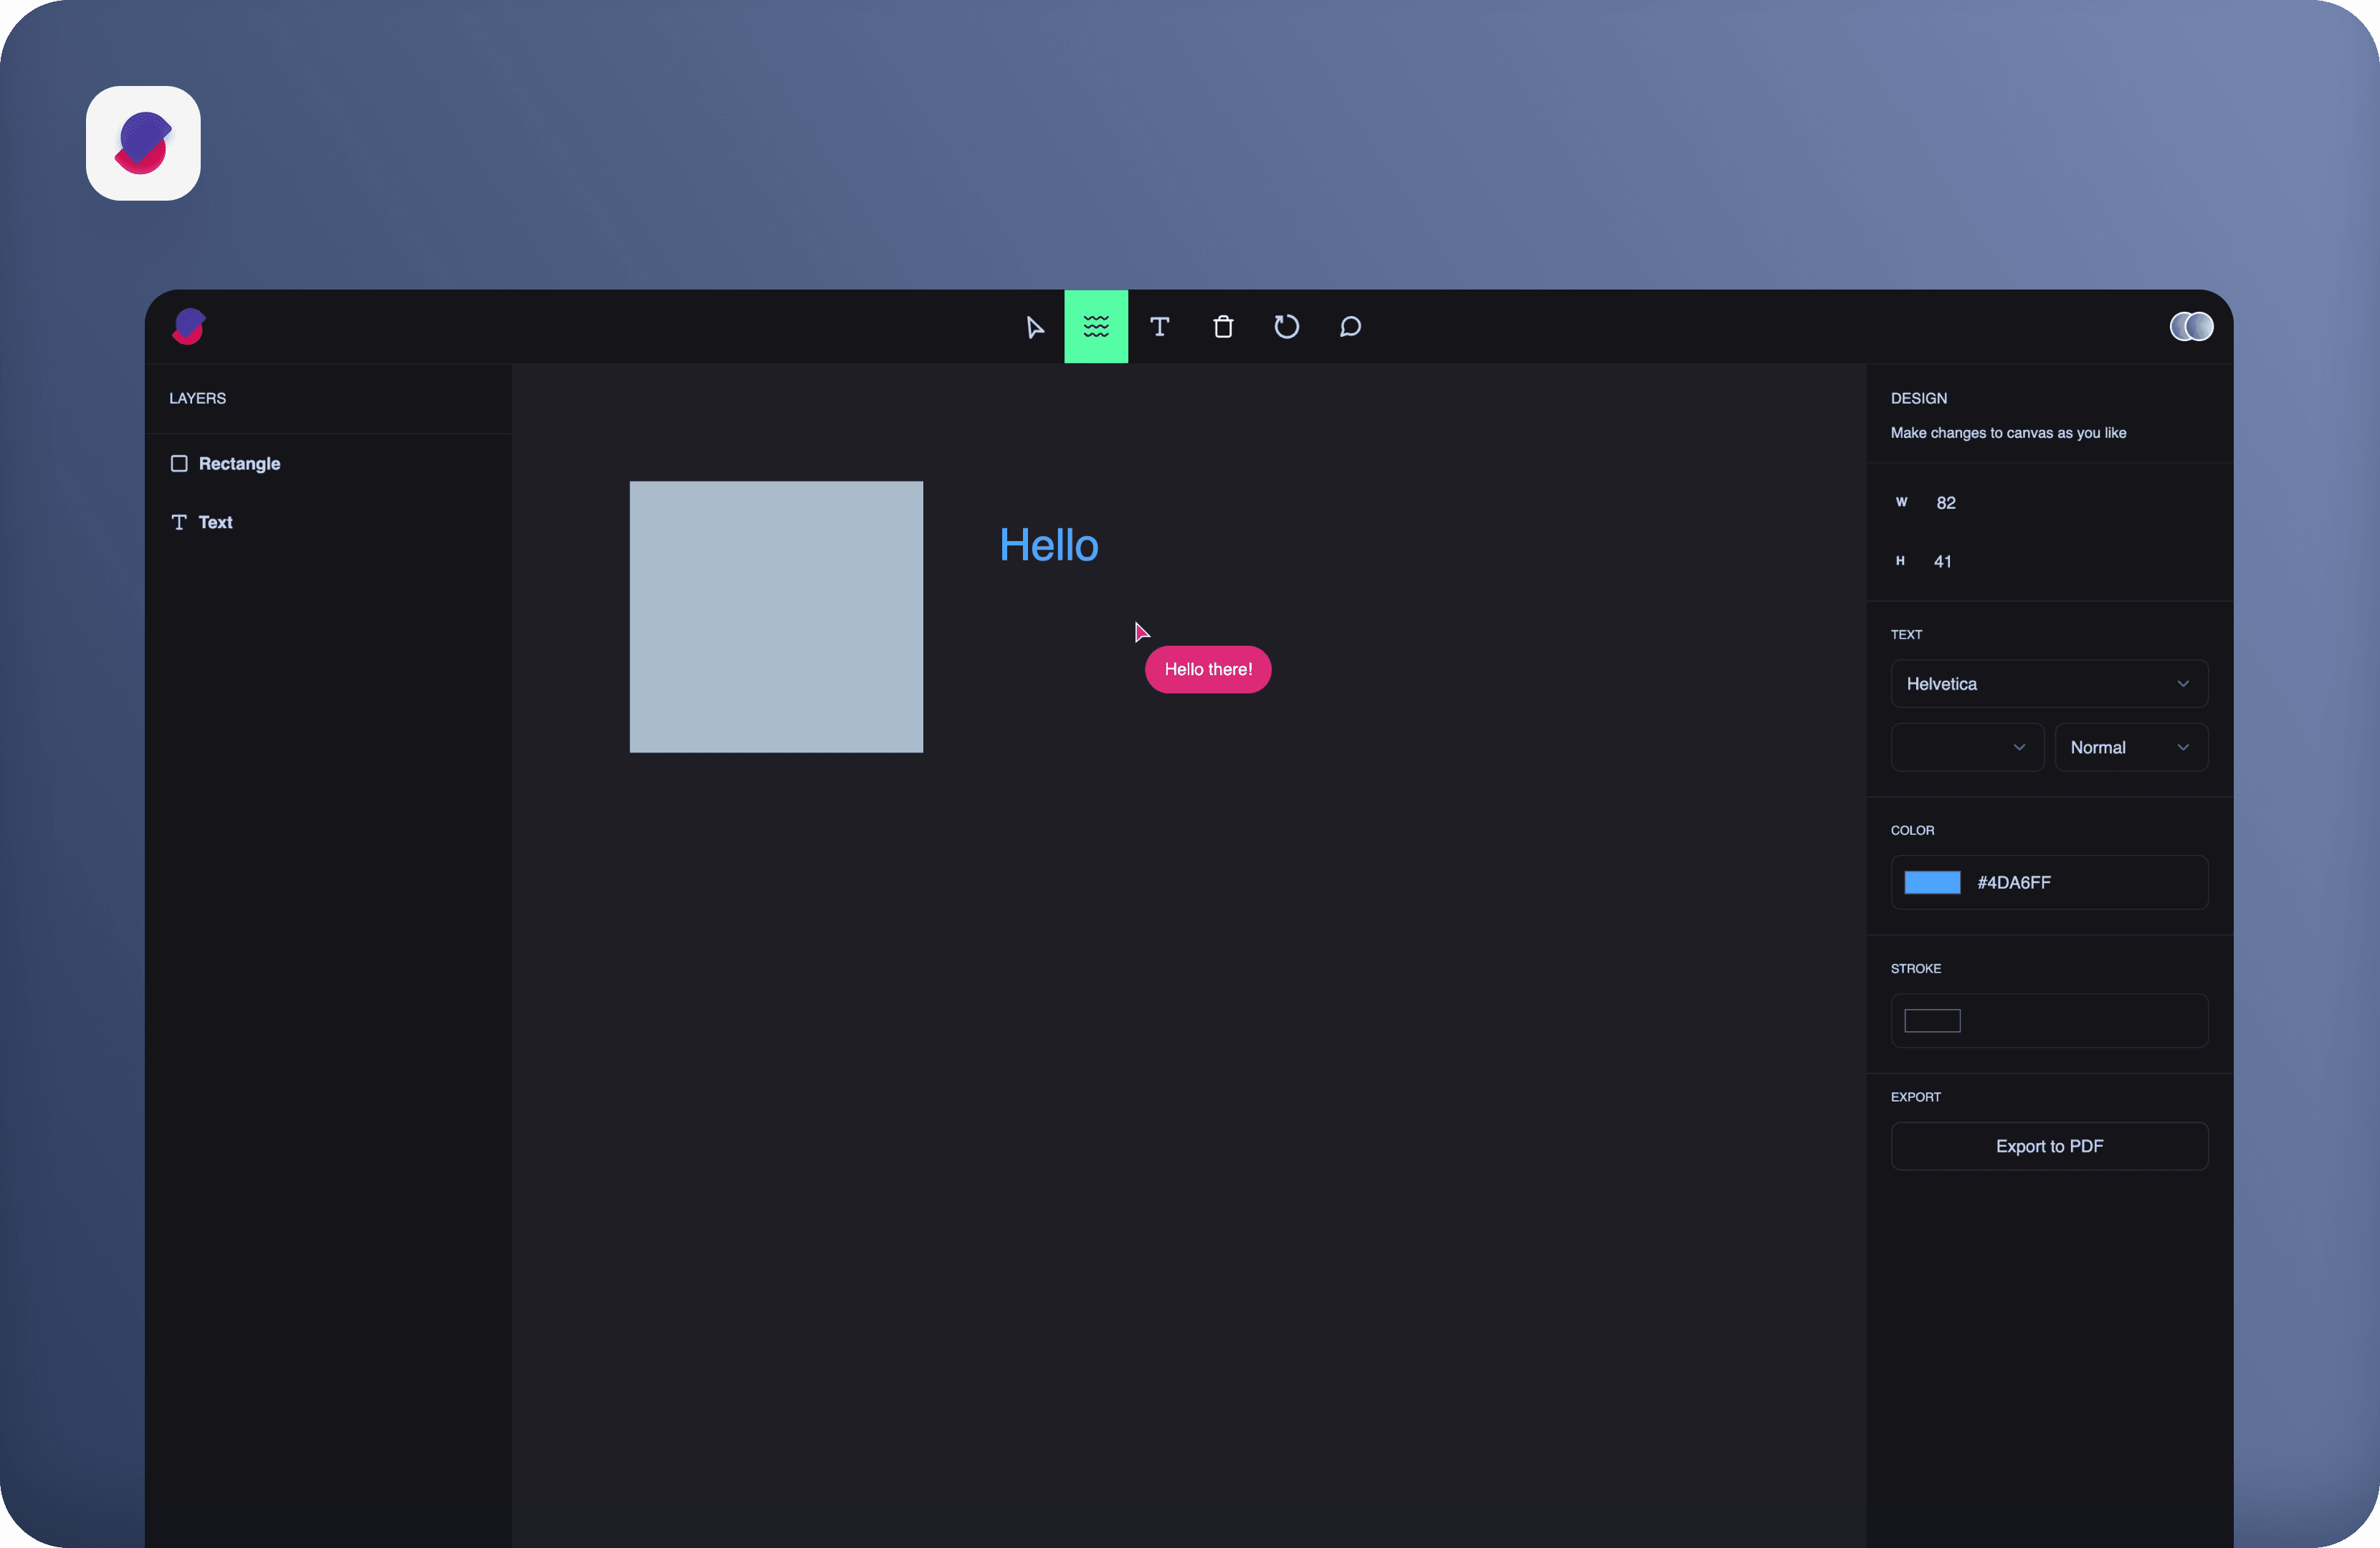Image resolution: width=2380 pixels, height=1548 pixels.
Task: Click the large app icon tile
Action: tap(143, 143)
